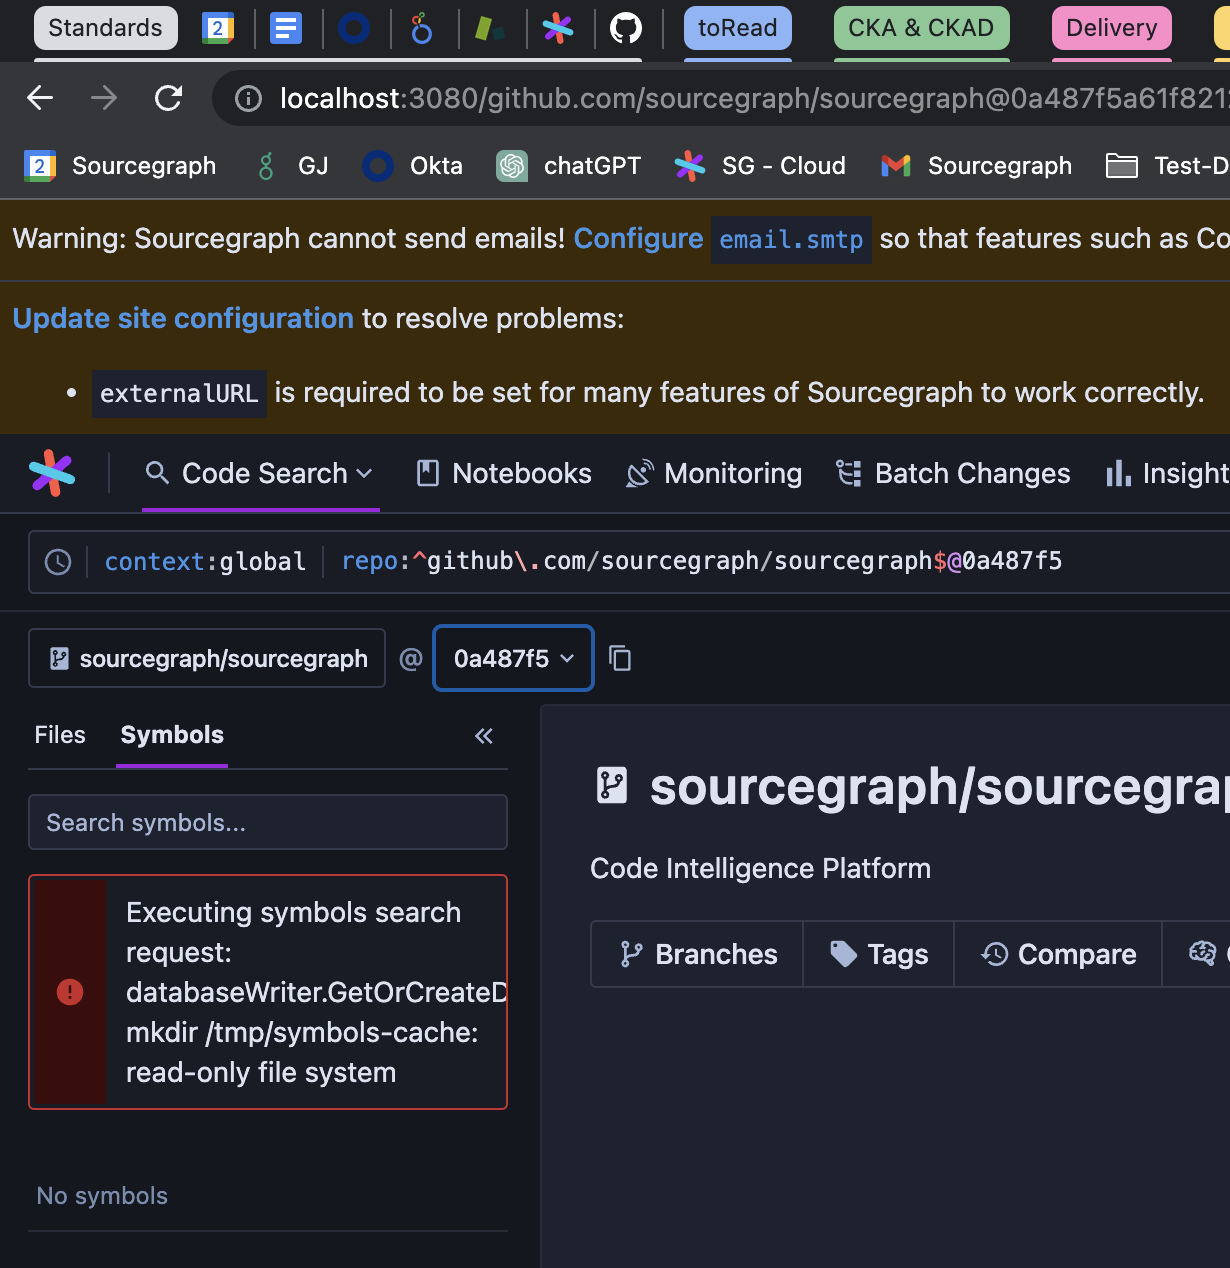Open the Branches view
Screen dimensions: 1230x1268
pyautogui.click(x=698, y=954)
